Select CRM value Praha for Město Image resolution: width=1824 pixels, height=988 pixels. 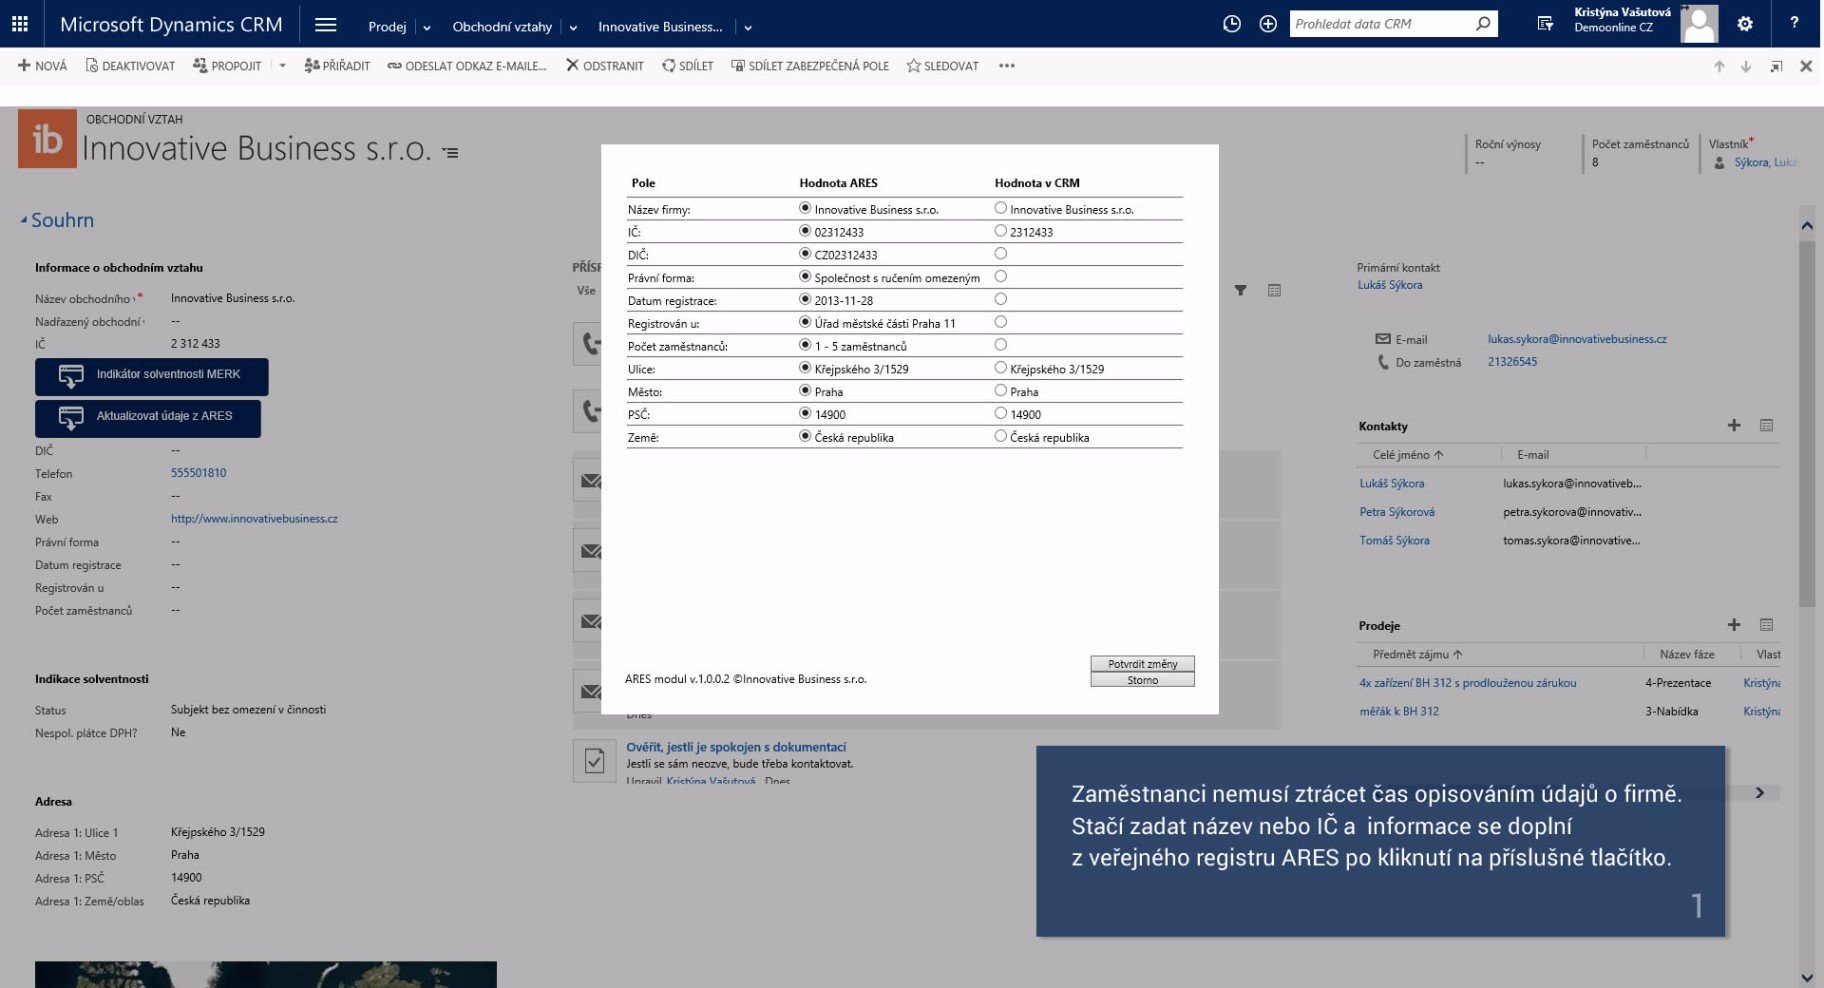pos(1000,390)
